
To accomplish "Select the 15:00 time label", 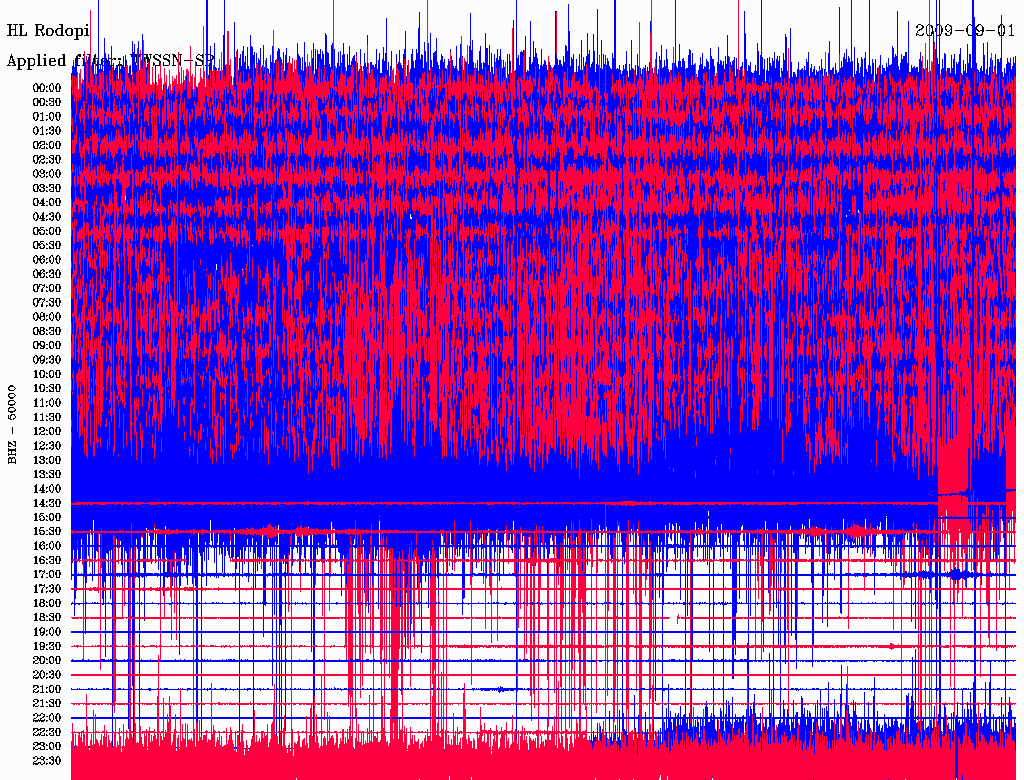I will pos(47,517).
